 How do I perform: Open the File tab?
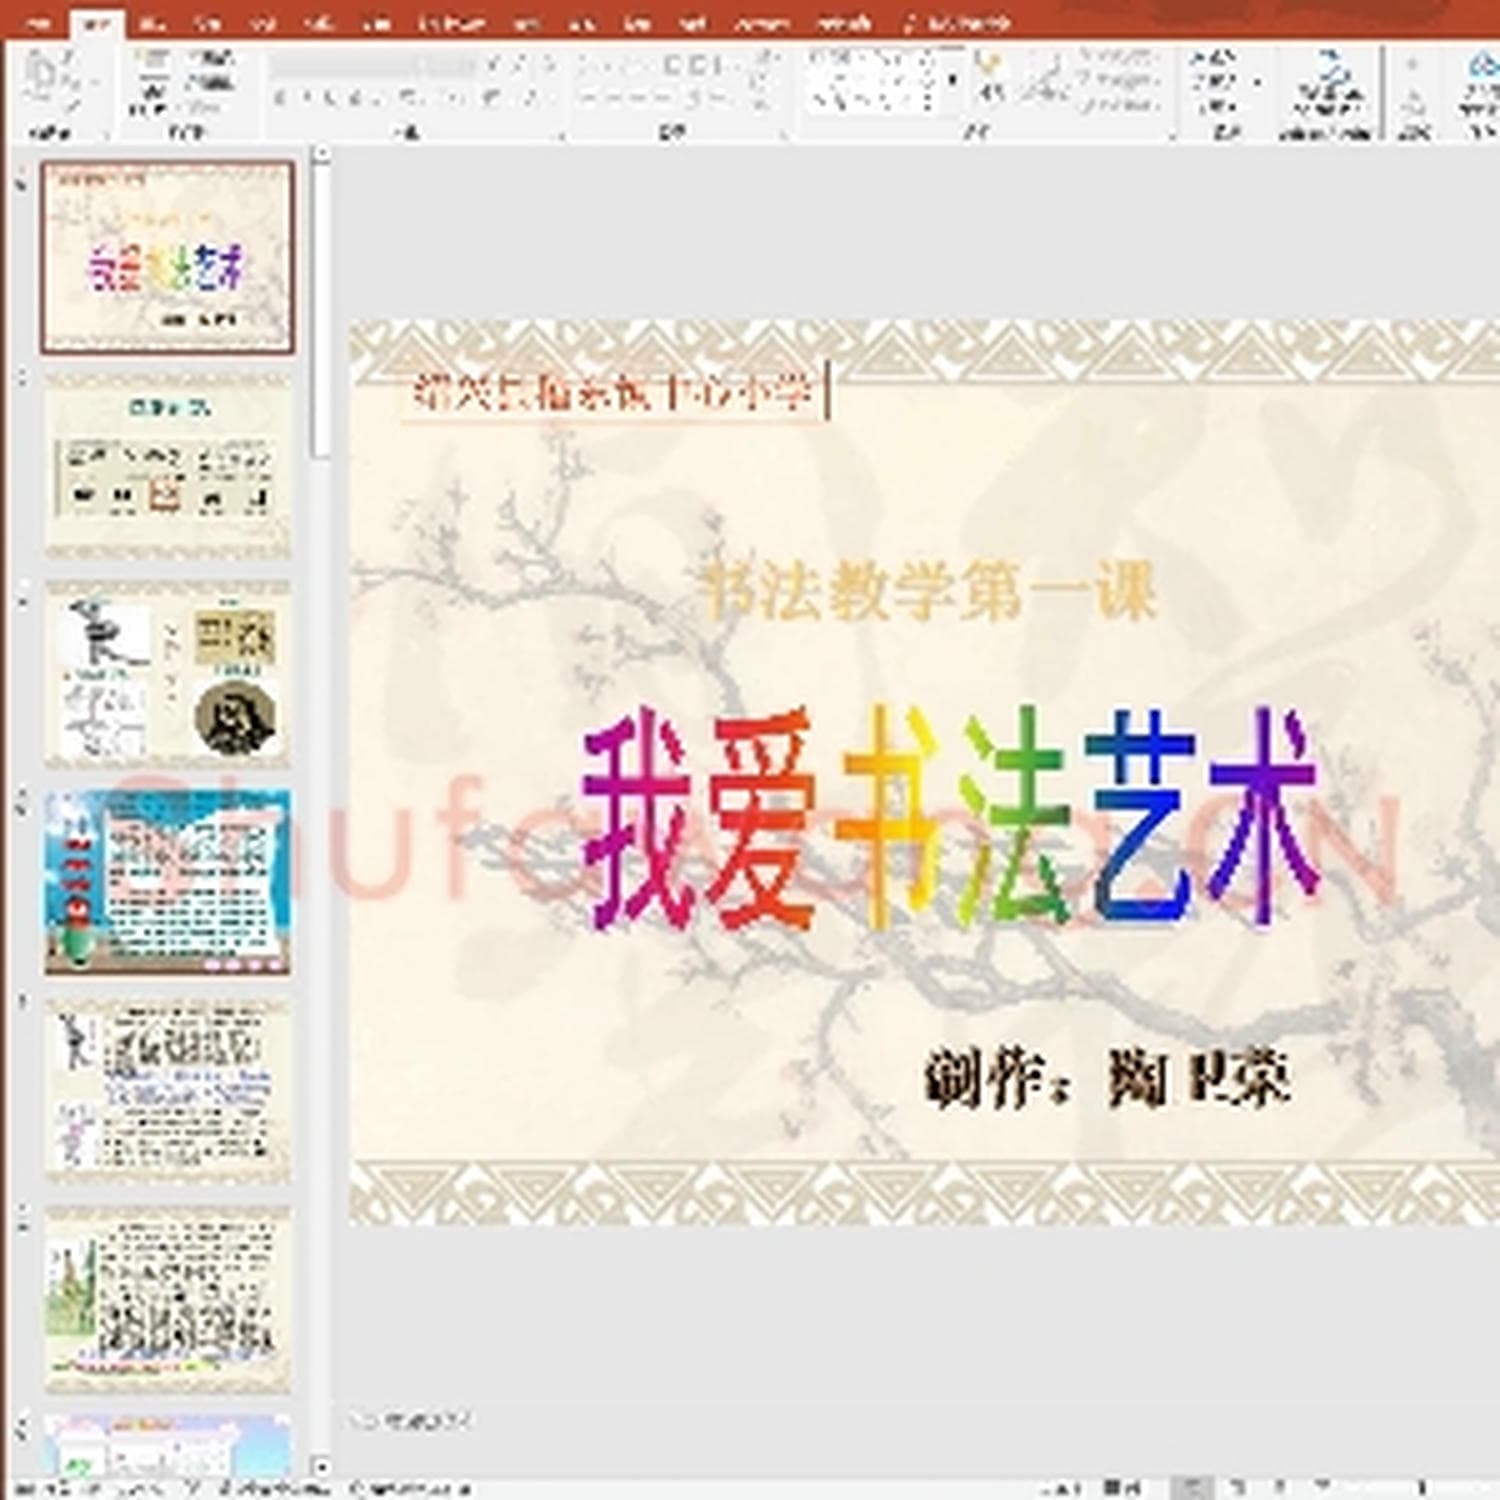[x=40, y=22]
